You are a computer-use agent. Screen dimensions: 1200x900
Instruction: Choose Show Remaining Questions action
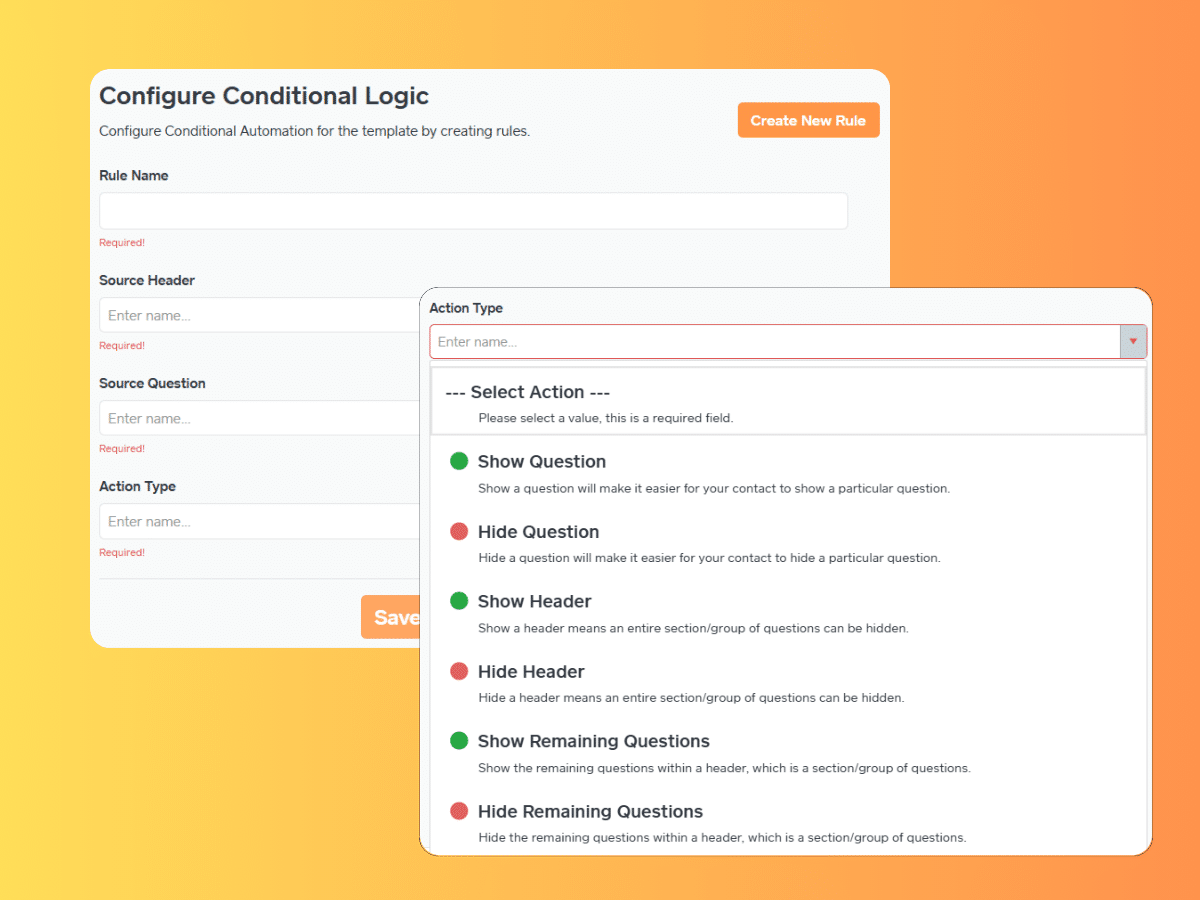coord(593,742)
